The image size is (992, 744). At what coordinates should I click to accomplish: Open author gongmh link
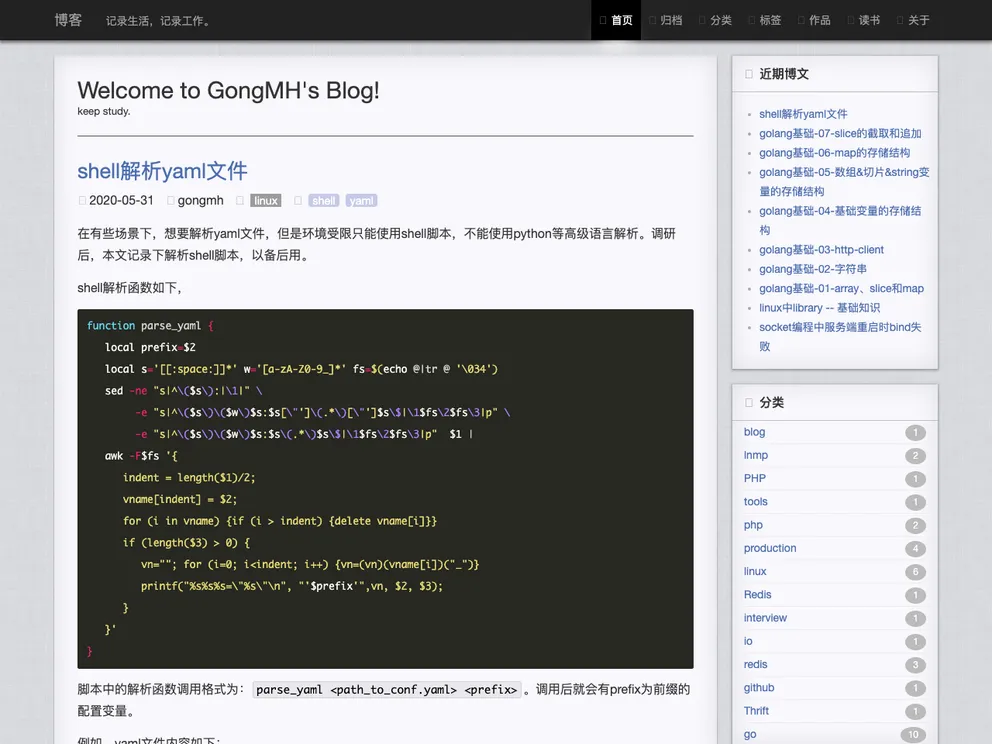[x=200, y=201]
